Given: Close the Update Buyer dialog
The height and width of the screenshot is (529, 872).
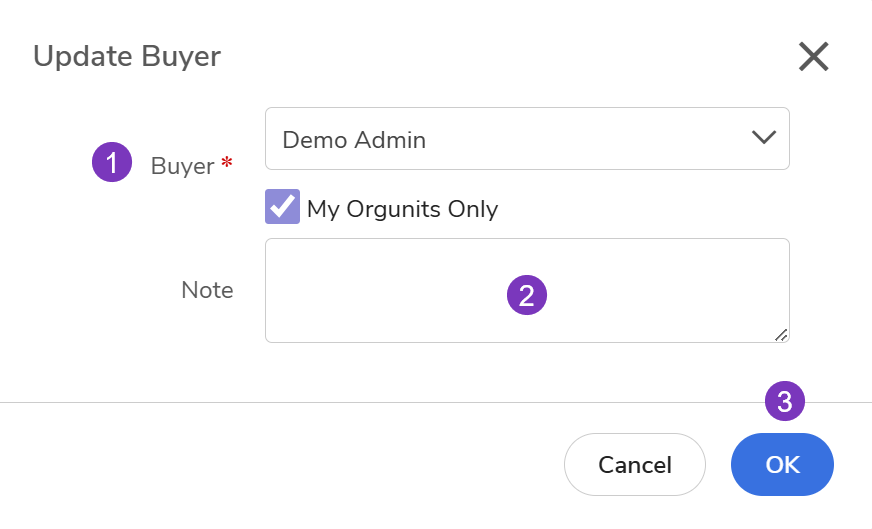Looking at the screenshot, I should click(814, 57).
